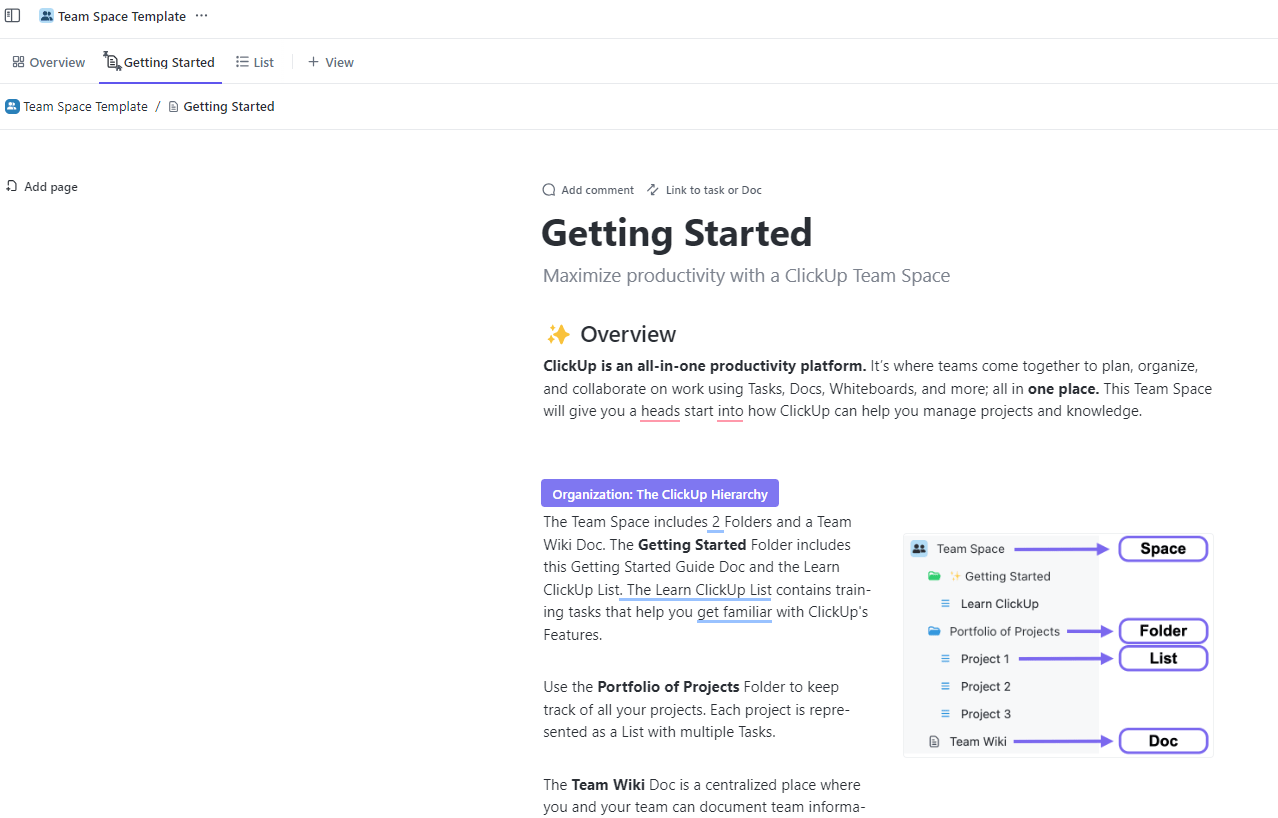Click the Team Space Template title in header
The image size is (1278, 818).
click(x=122, y=16)
